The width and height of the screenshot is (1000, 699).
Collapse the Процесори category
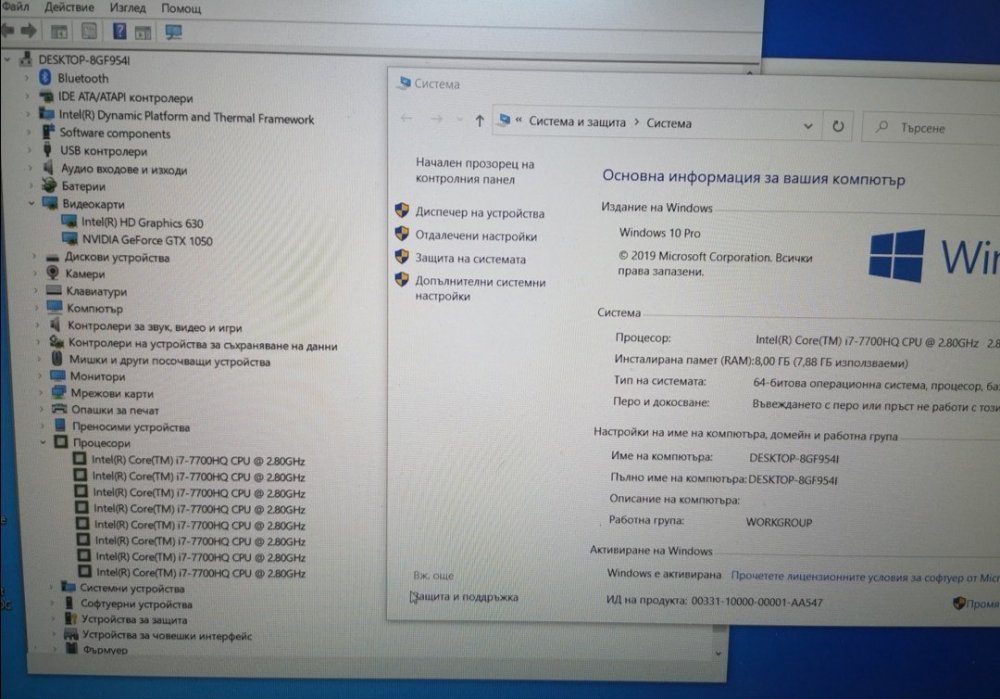pos(43,442)
